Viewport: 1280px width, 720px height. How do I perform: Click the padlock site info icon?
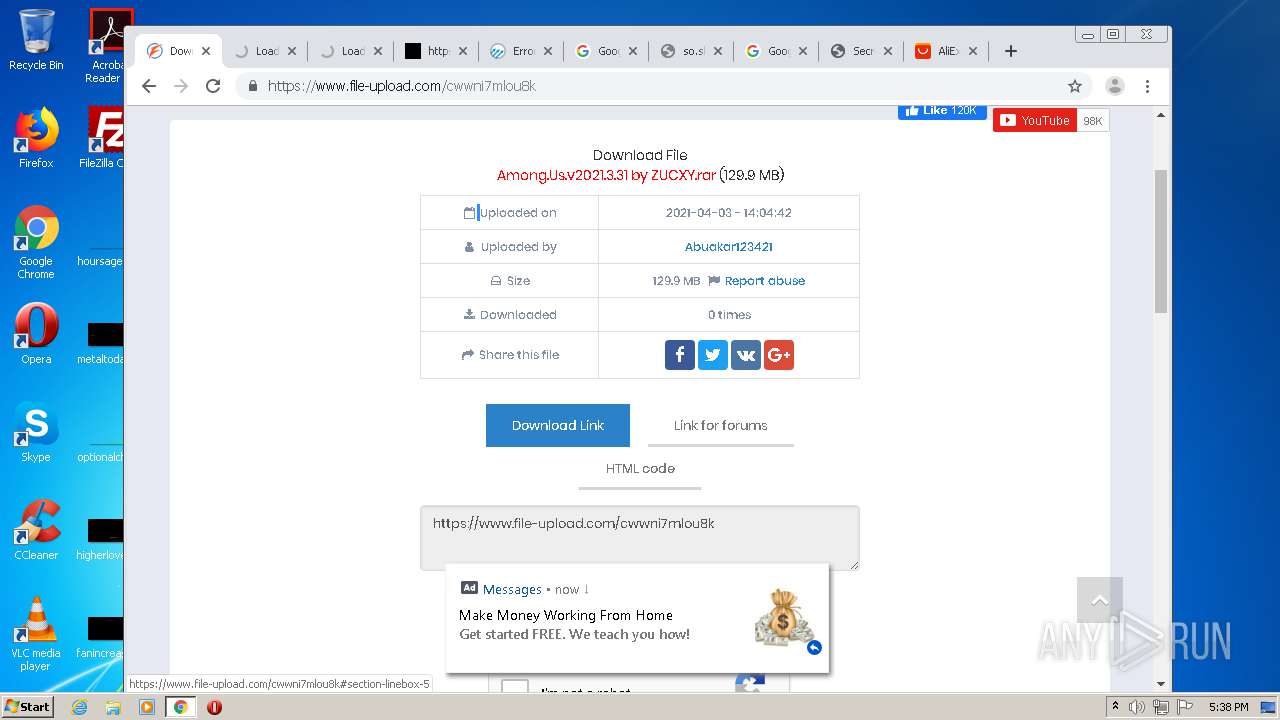[253, 86]
